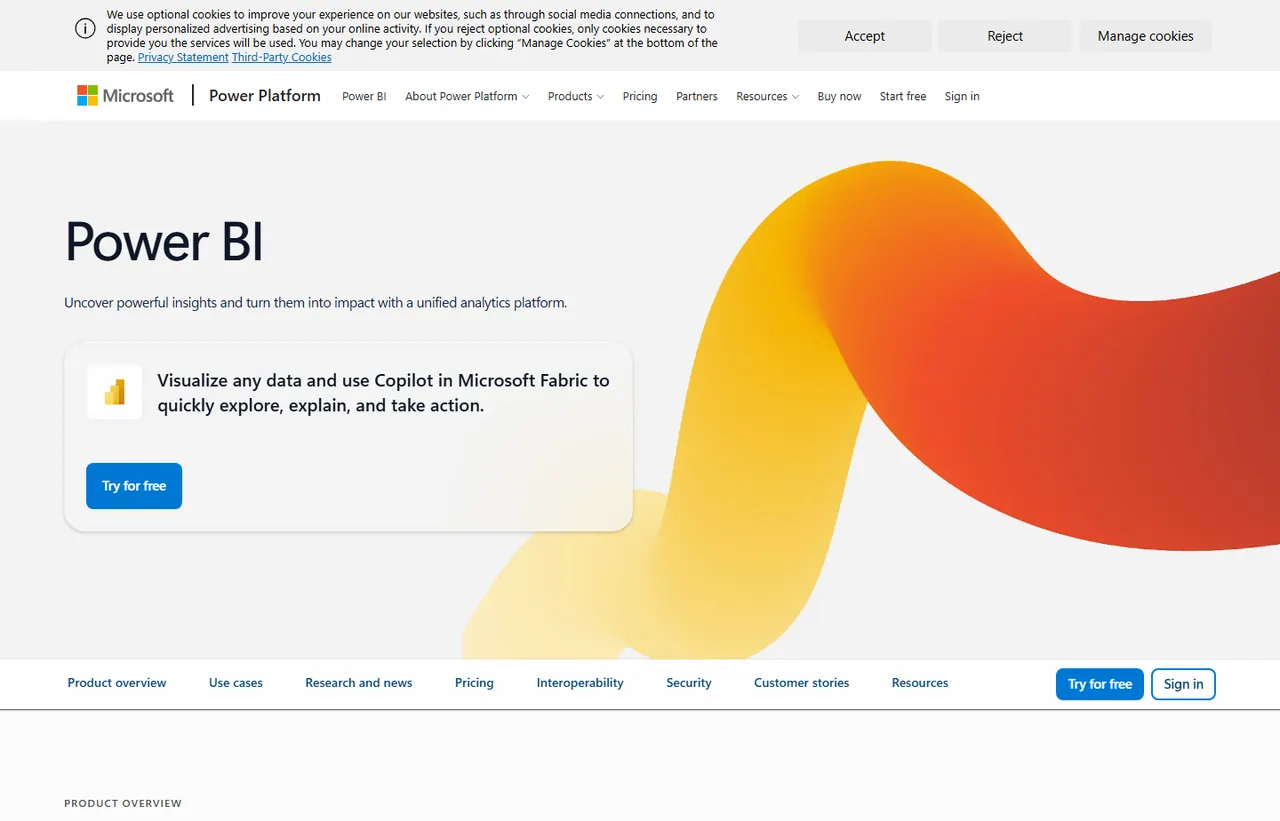Open Power BI nav link

click(x=364, y=97)
